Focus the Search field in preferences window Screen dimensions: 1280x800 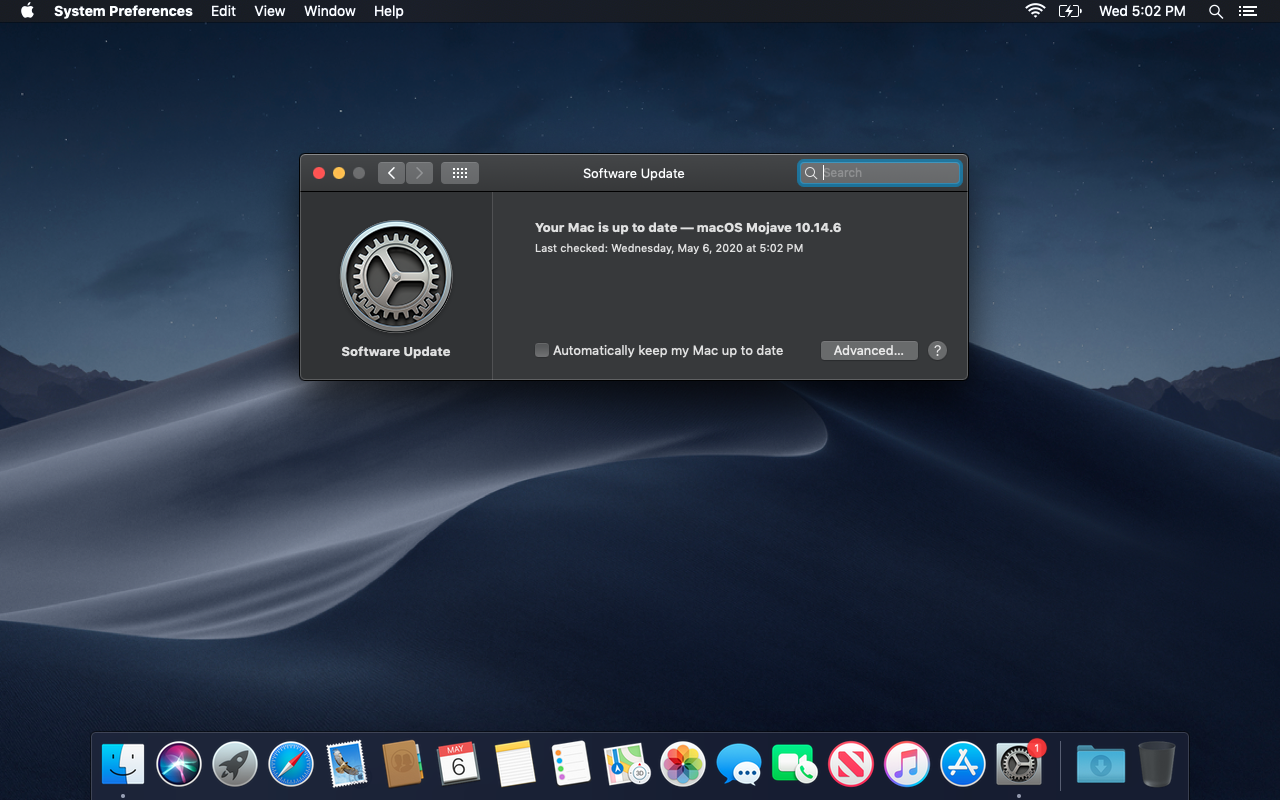point(880,173)
